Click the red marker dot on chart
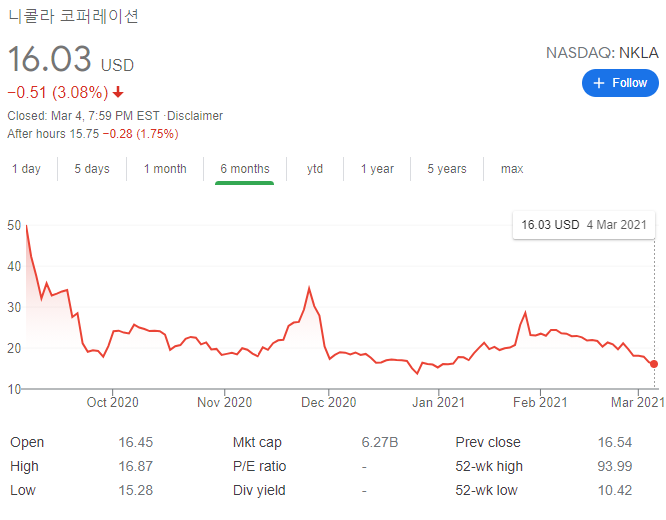Screen dimensions: 666x520 654,364
